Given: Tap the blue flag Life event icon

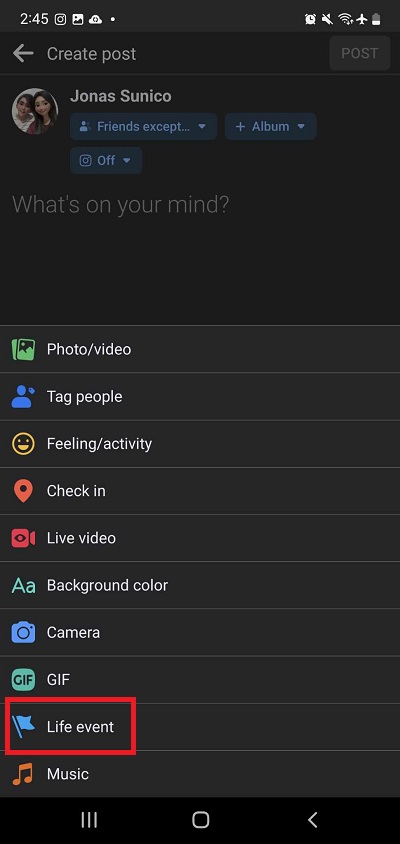Looking at the screenshot, I should coord(23,727).
